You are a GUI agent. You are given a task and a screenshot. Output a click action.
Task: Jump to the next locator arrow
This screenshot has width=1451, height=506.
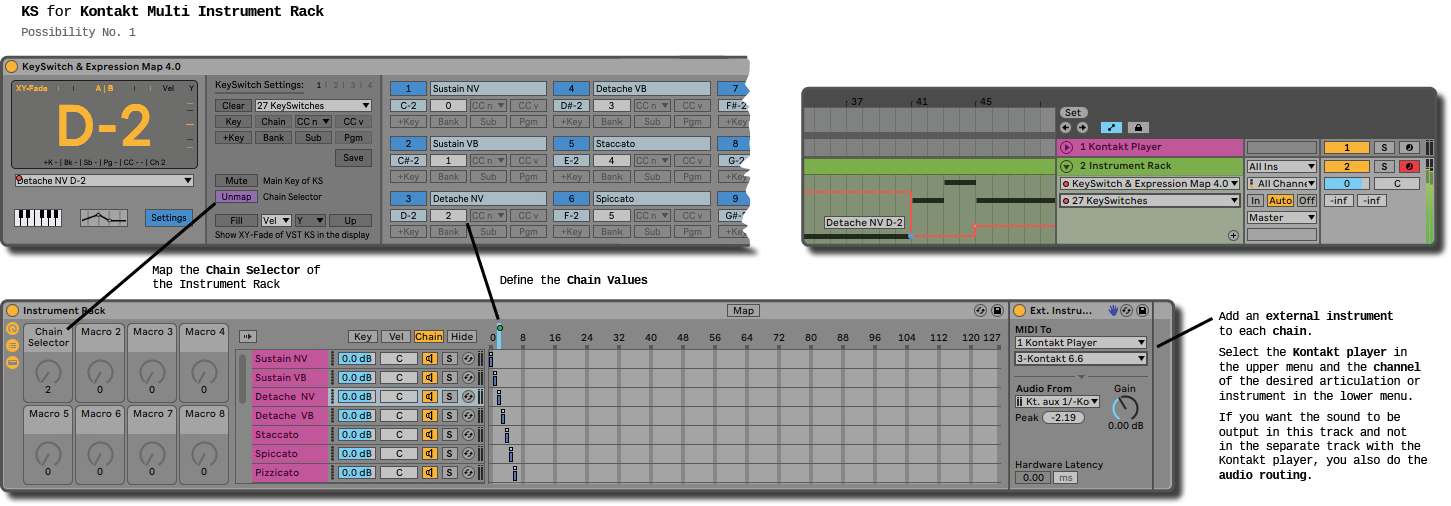tap(1082, 127)
